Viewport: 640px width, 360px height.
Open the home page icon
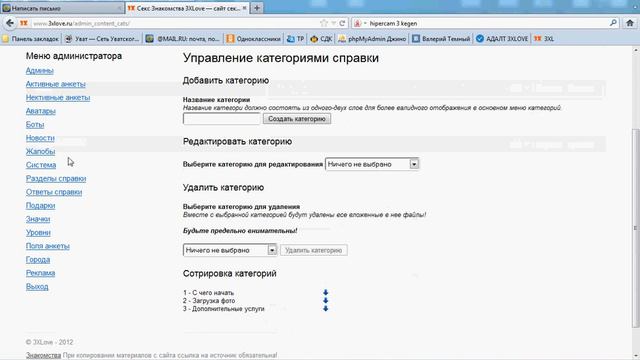(630, 23)
